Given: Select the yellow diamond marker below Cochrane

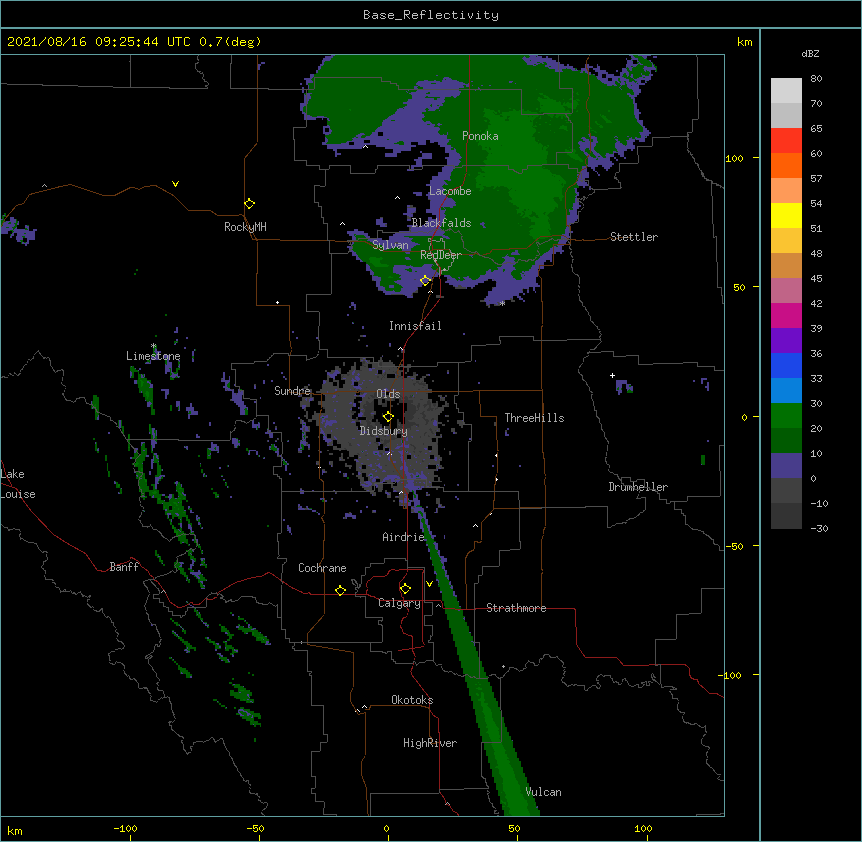Looking at the screenshot, I should tap(340, 590).
